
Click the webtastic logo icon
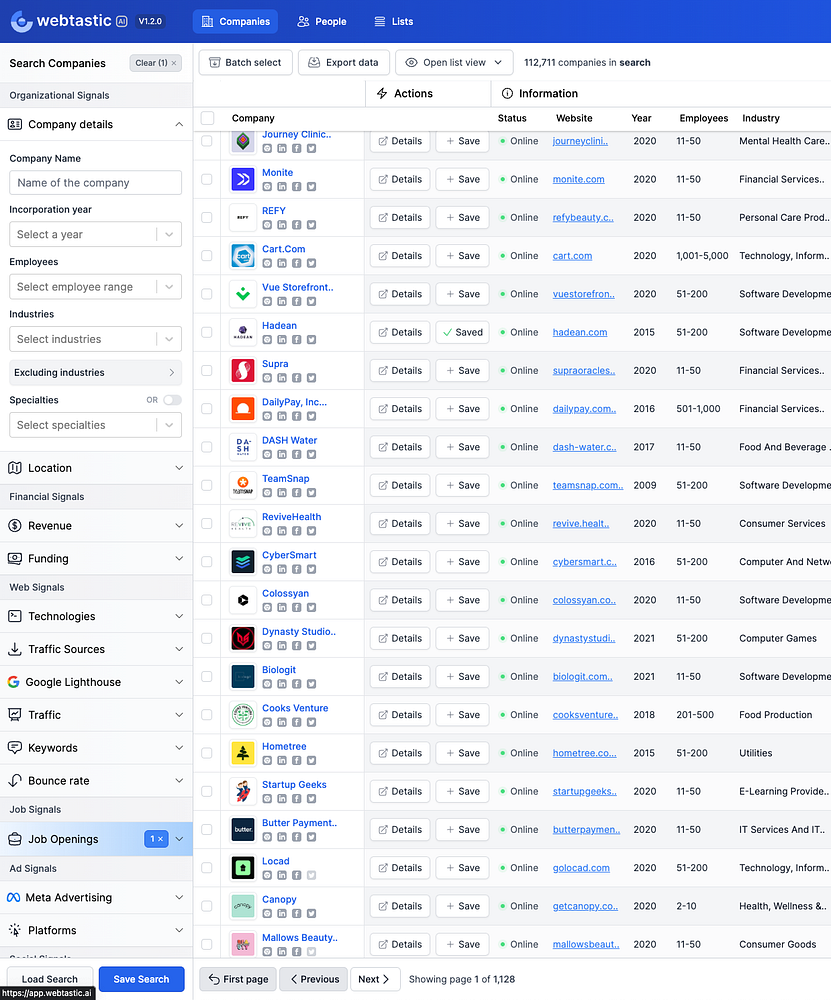[22, 21]
